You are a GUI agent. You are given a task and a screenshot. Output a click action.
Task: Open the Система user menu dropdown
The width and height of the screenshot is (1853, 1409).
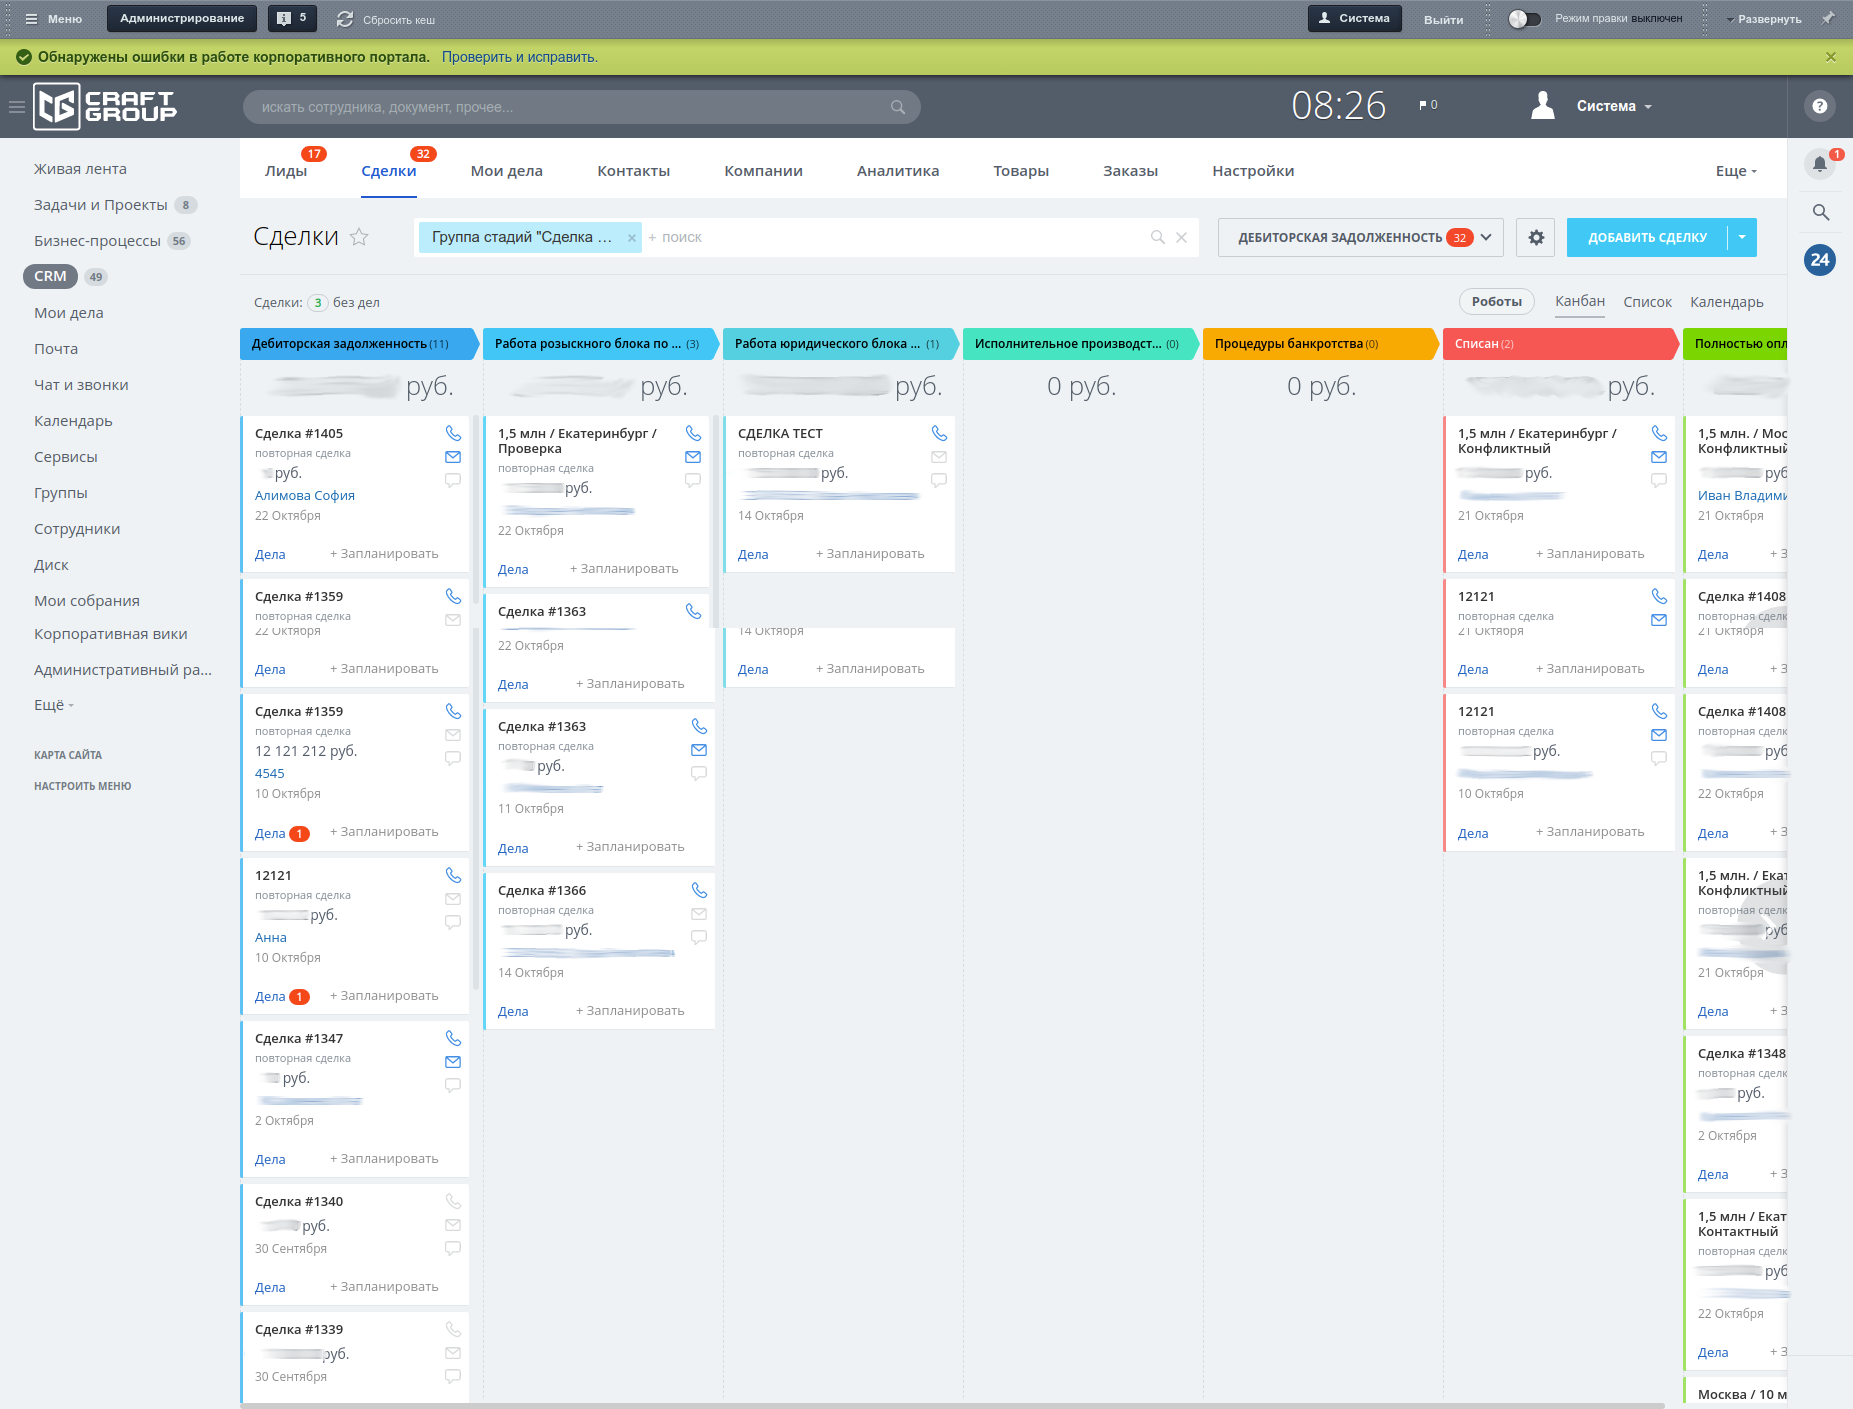[1613, 106]
